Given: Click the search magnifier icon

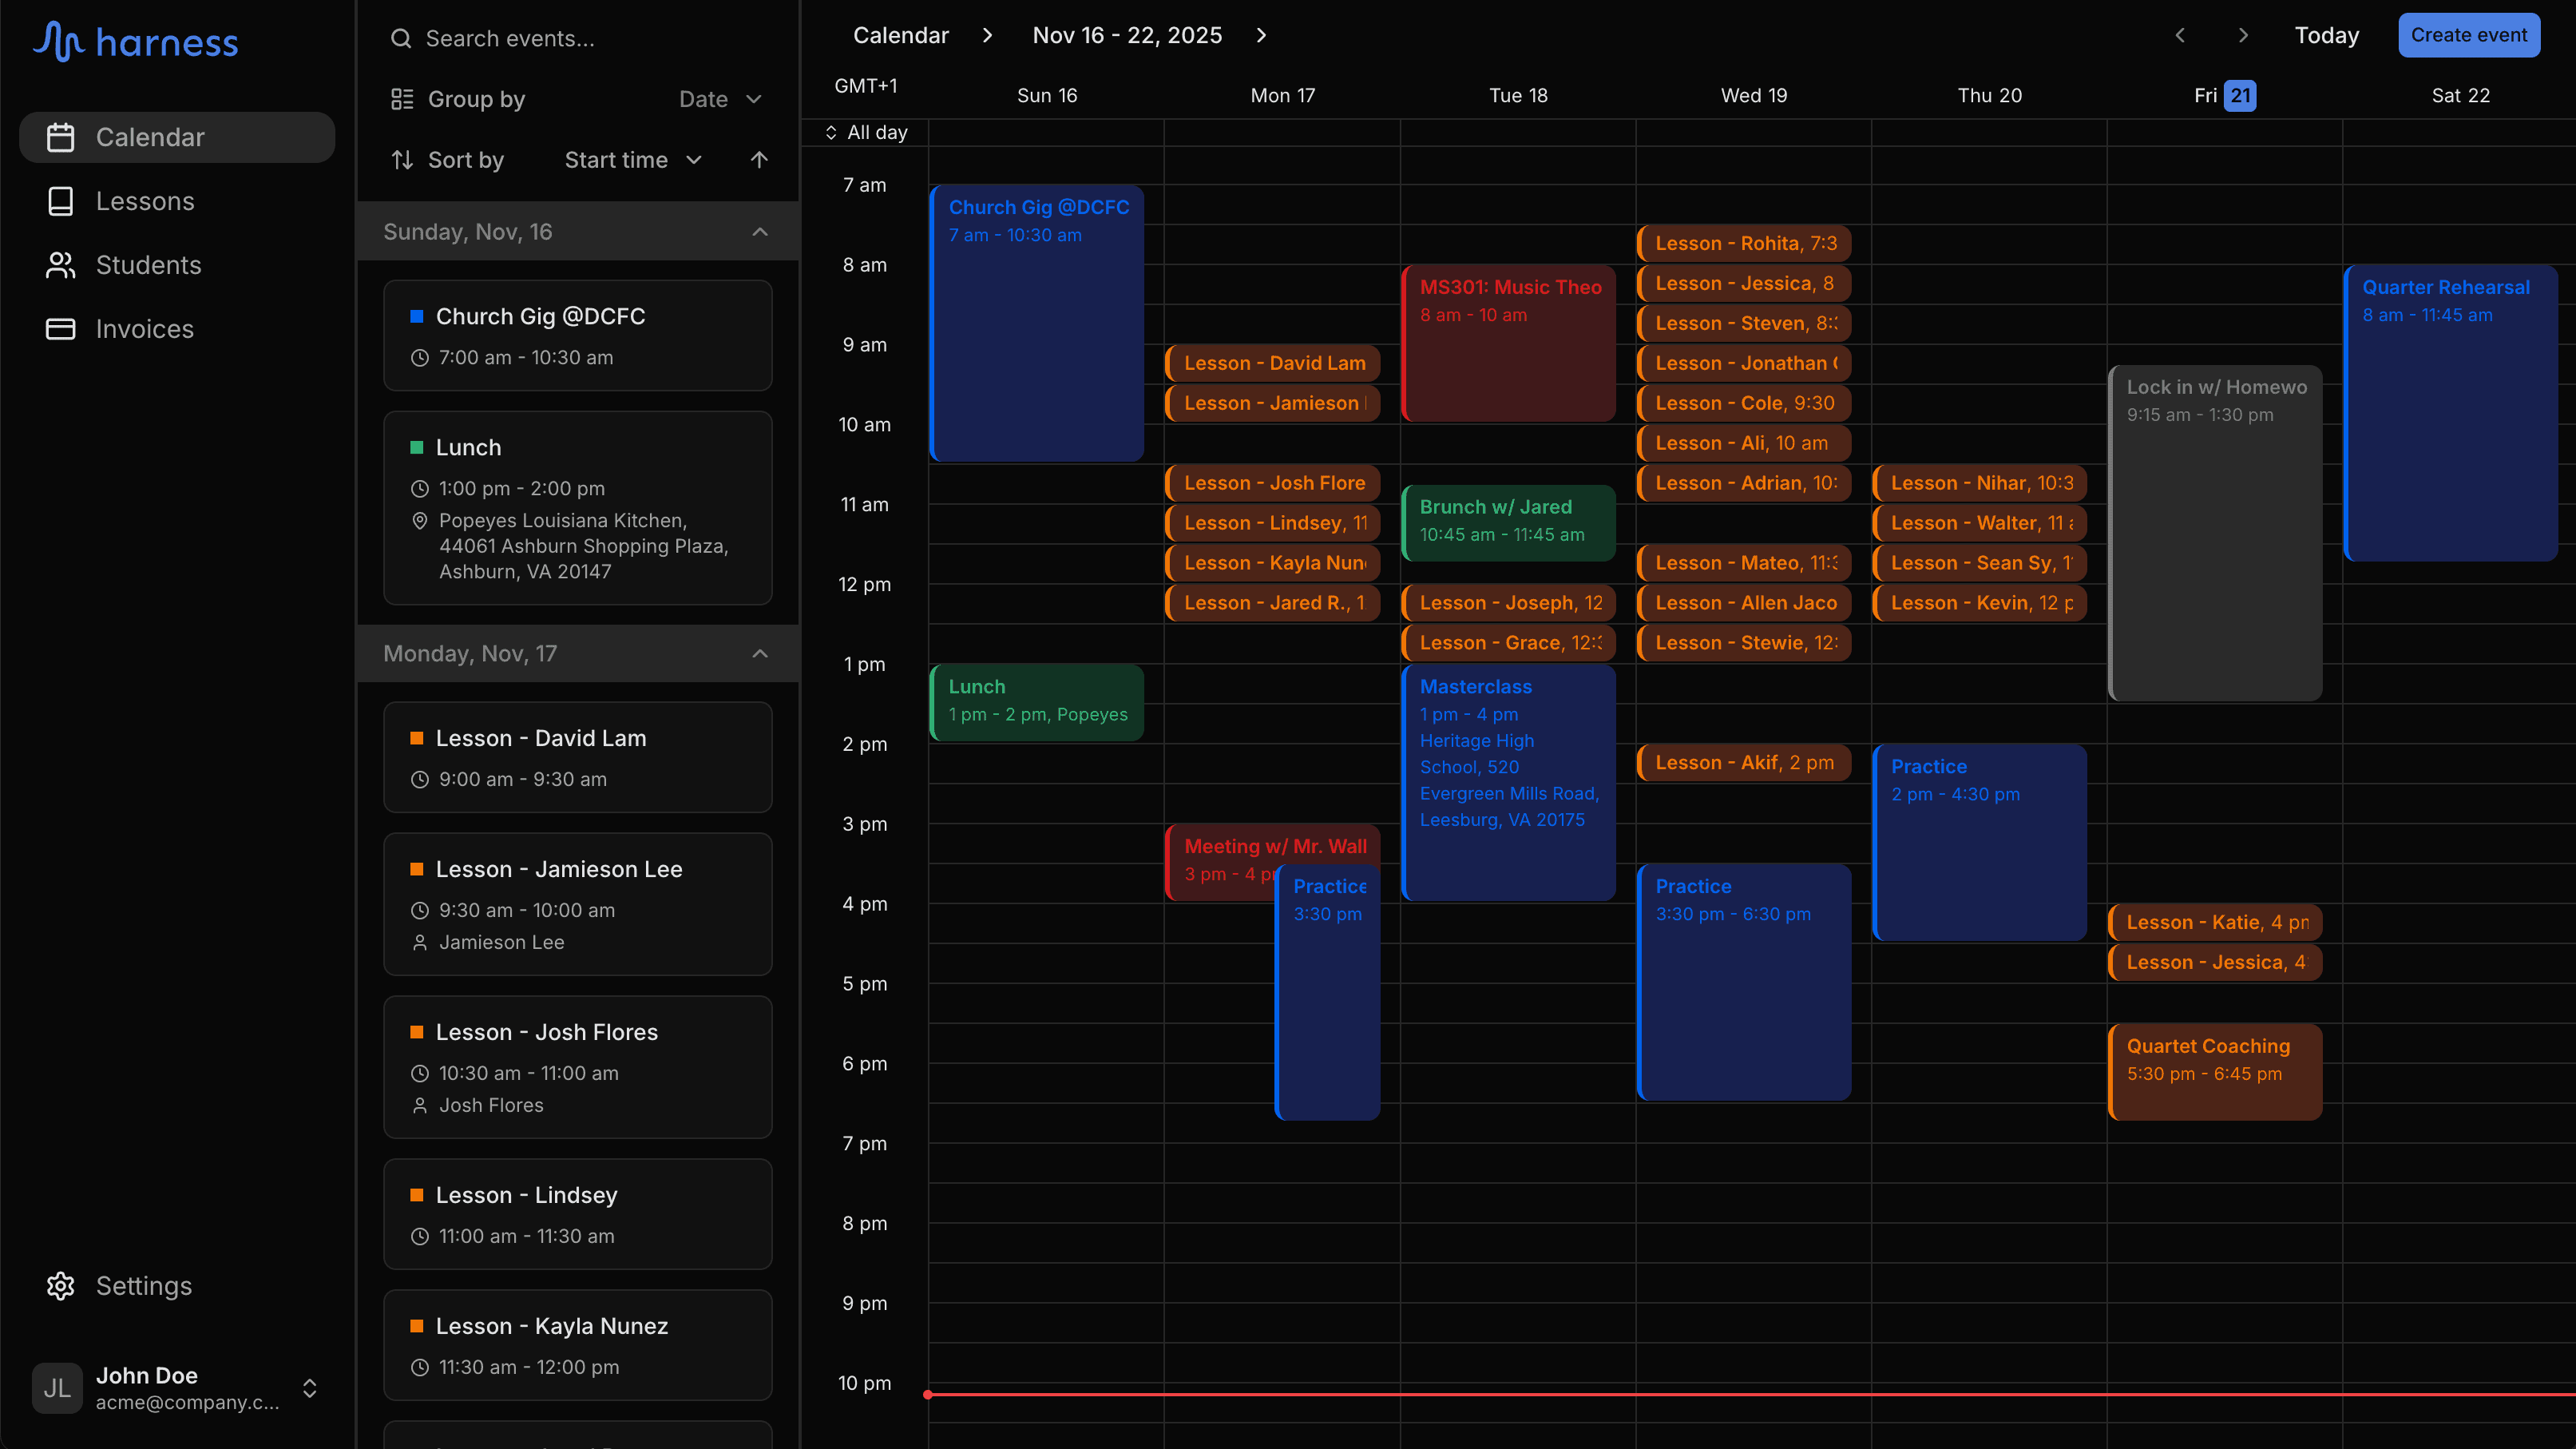Looking at the screenshot, I should [x=401, y=39].
